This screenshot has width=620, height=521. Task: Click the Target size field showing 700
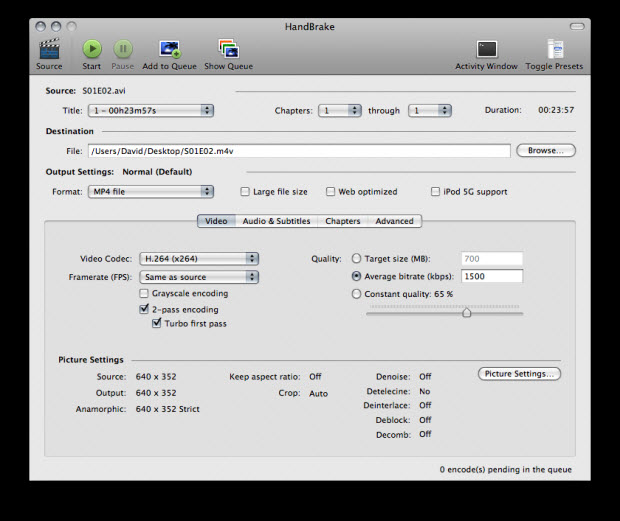point(492,259)
